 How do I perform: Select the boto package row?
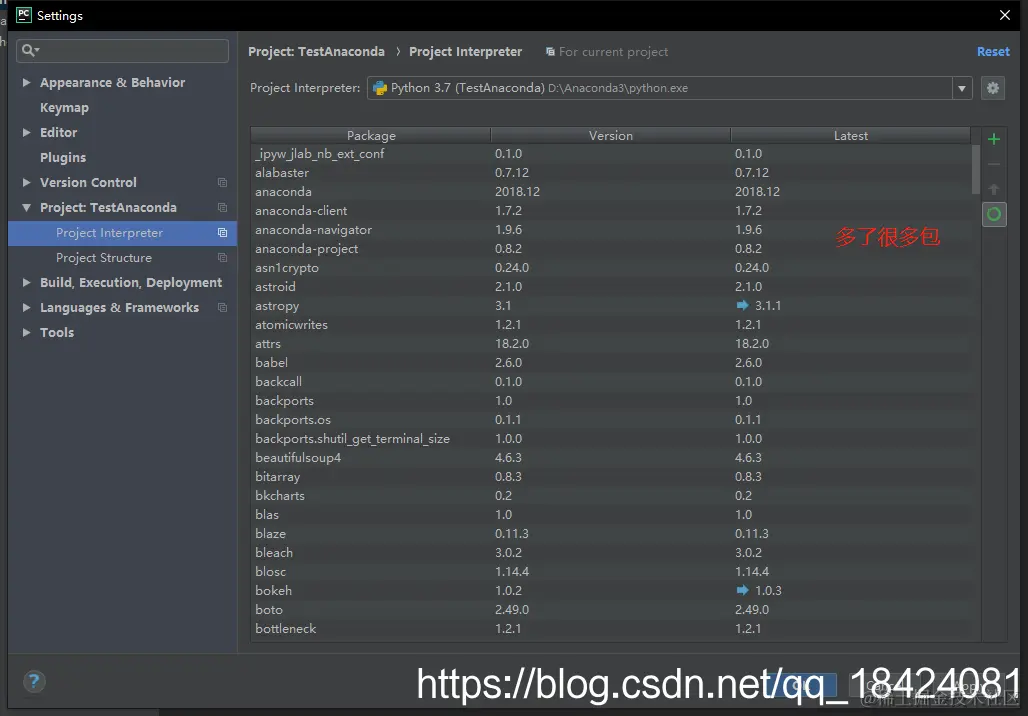click(x=611, y=610)
